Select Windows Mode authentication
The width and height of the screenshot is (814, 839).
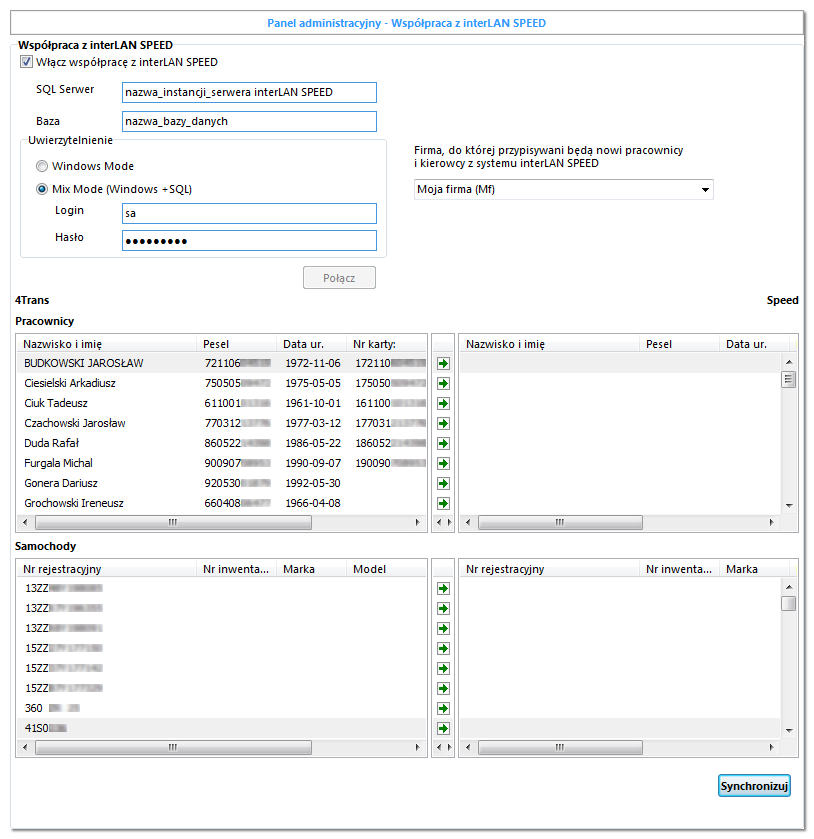click(x=42, y=166)
